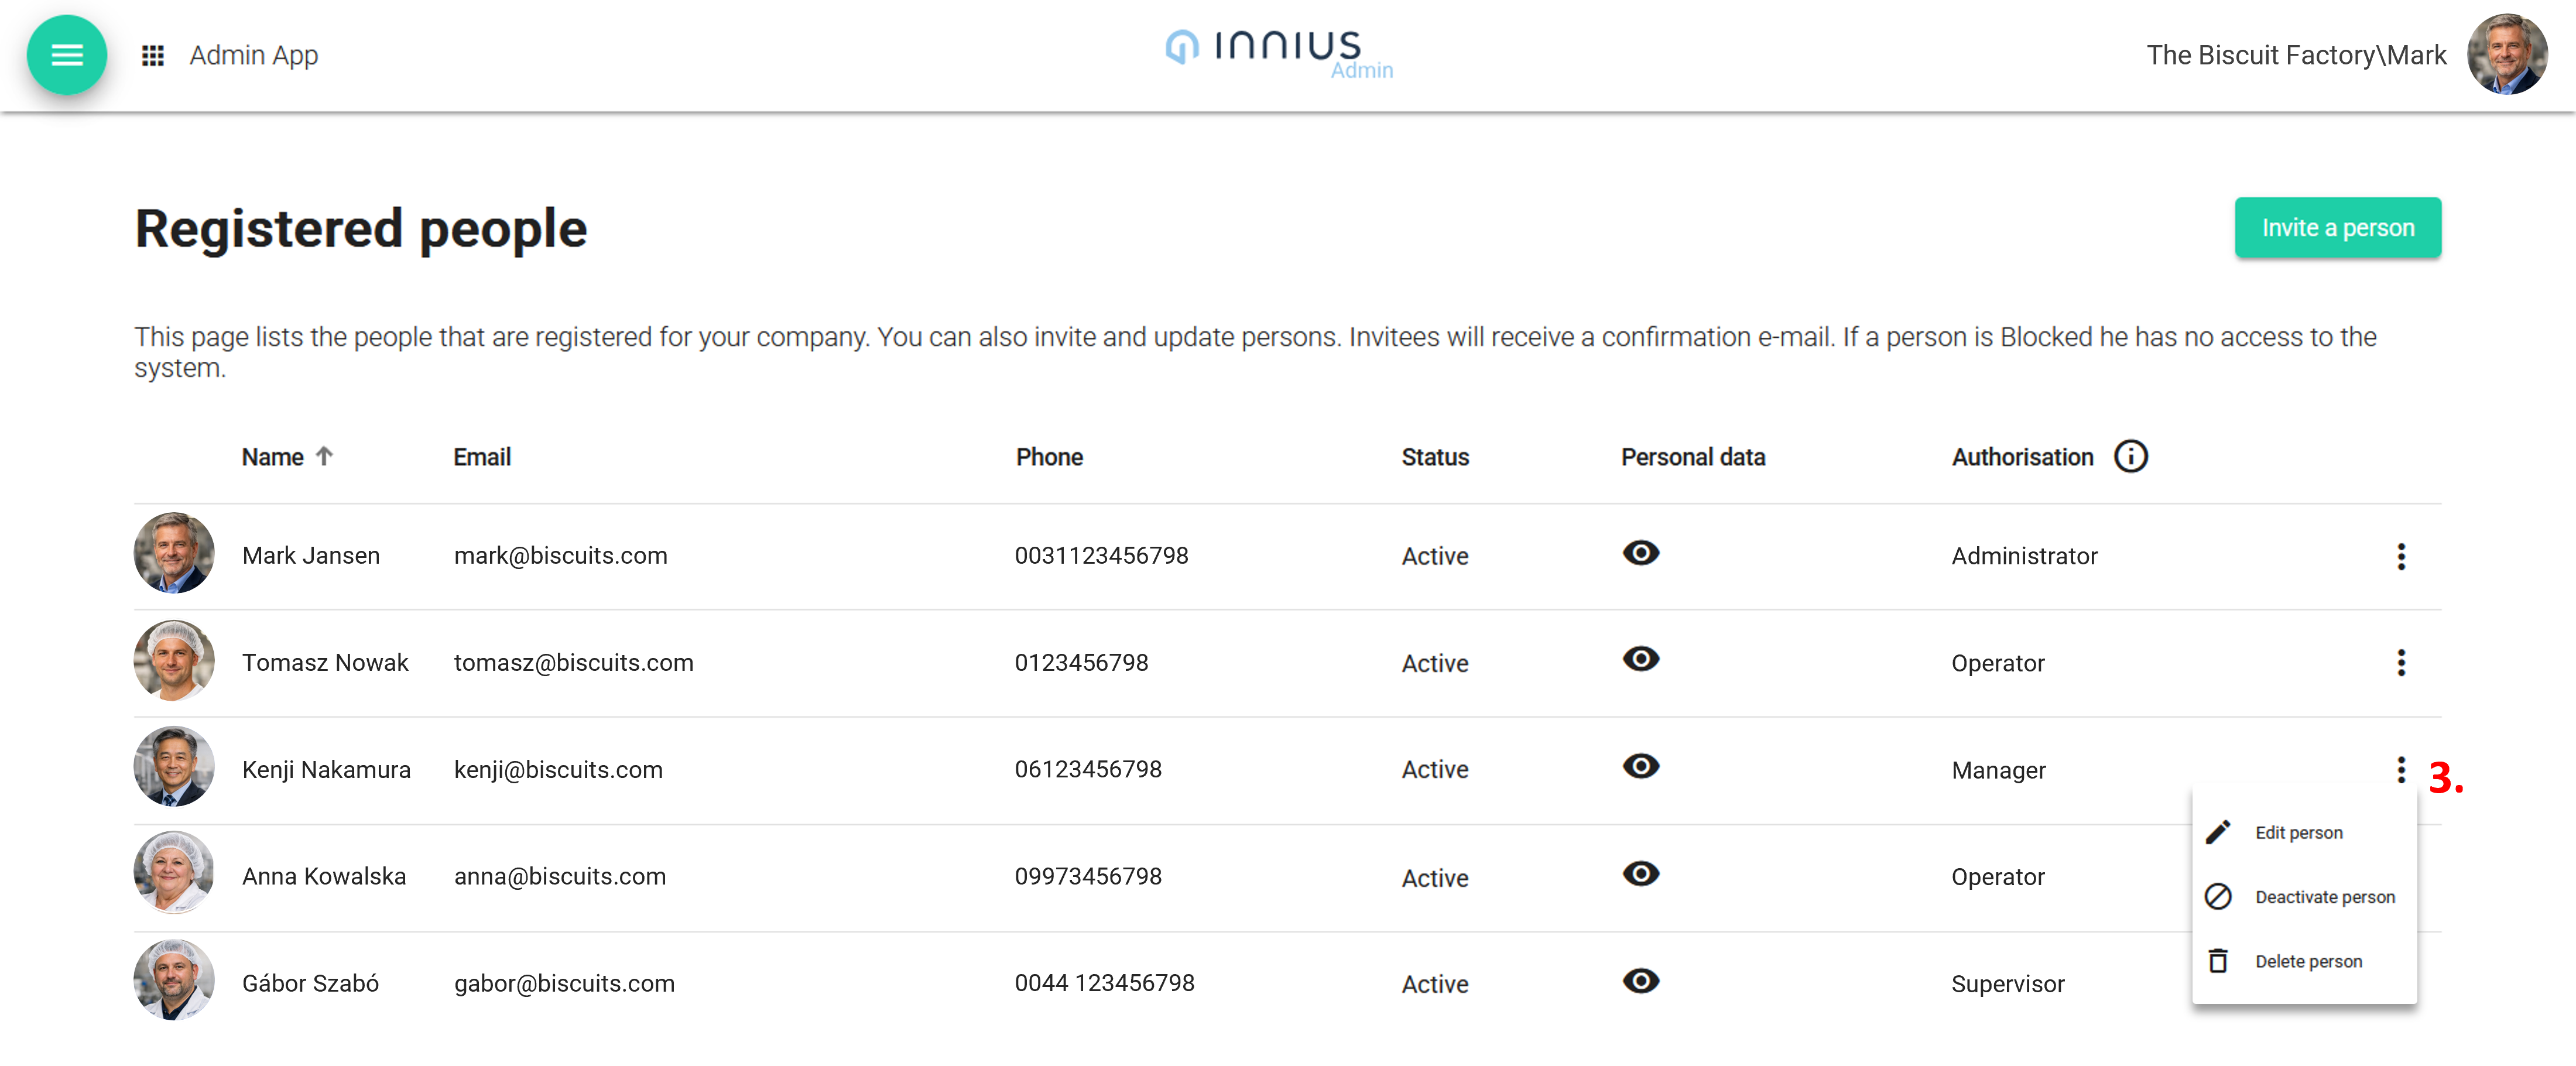This screenshot has height=1066, width=2576.
Task: Click the Name column sort arrow
Action: click(x=324, y=457)
